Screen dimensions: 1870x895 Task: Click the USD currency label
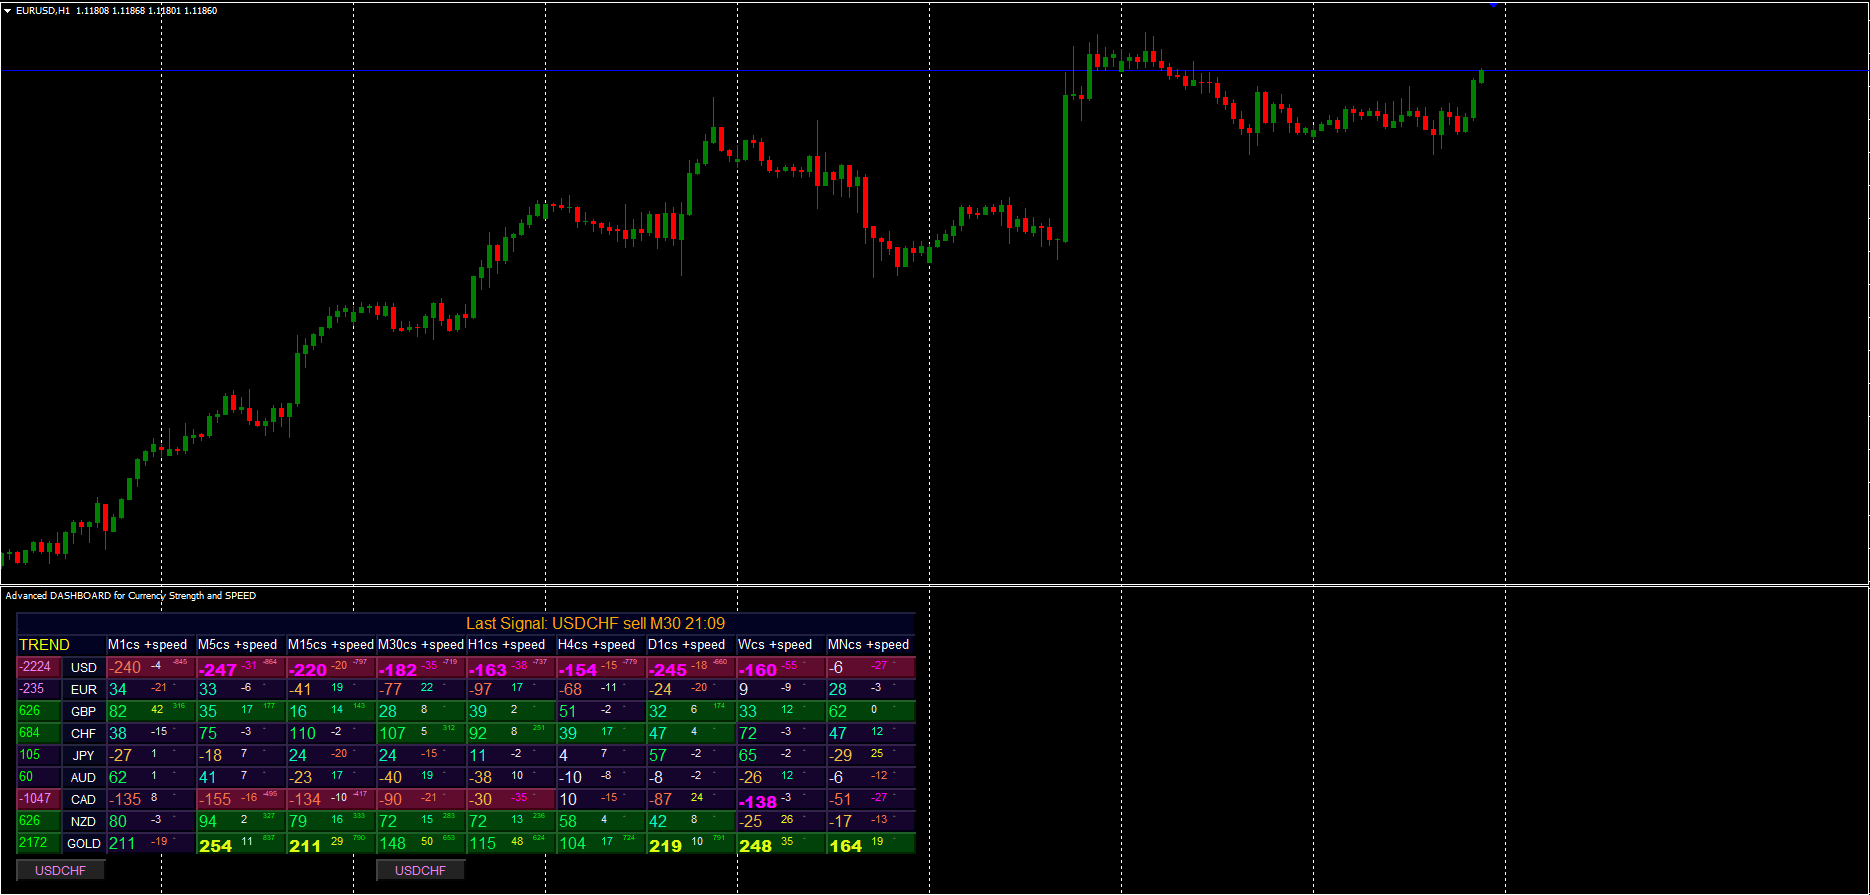[x=84, y=668]
